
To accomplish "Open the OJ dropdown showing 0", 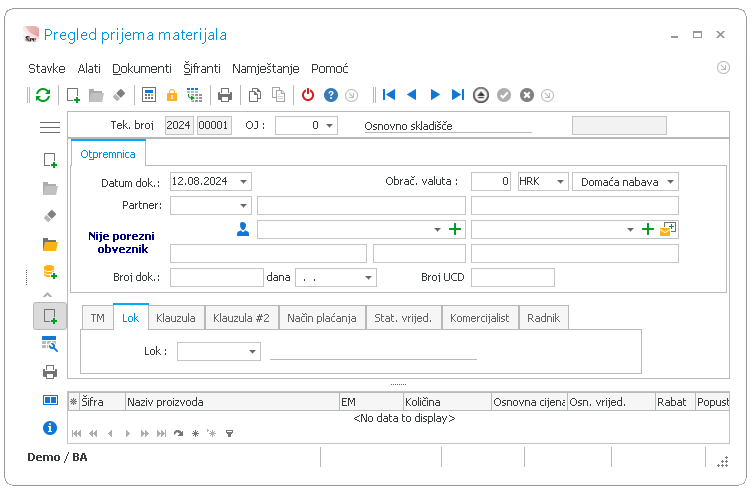I will pyautogui.click(x=329, y=126).
